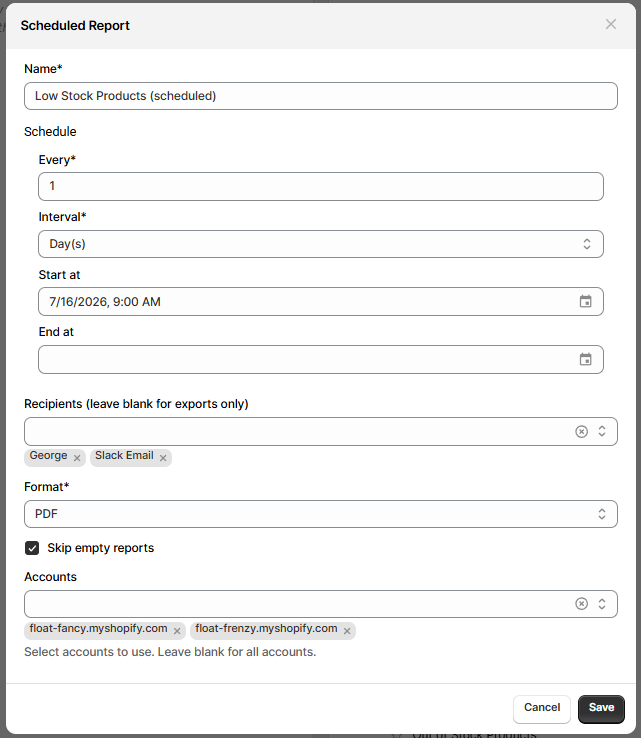Save the scheduled report
Screen dimensions: 641x738
pyautogui.click(x=601, y=709)
